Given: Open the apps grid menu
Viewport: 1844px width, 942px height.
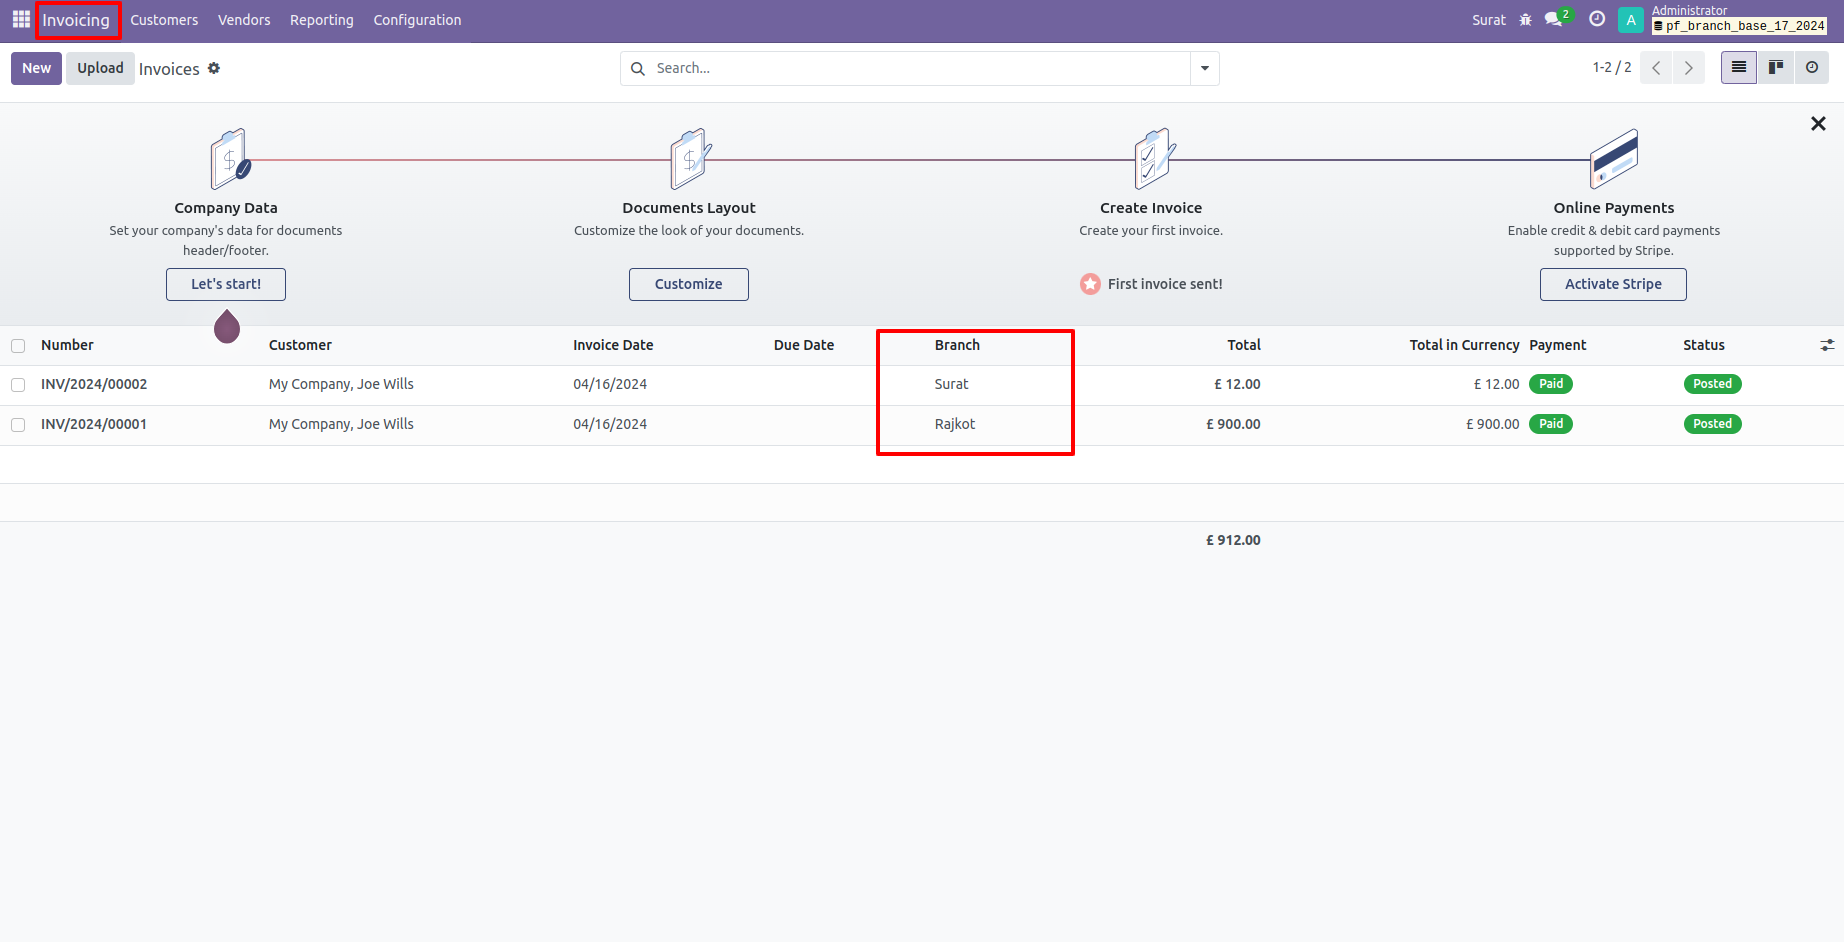Looking at the screenshot, I should coord(20,19).
